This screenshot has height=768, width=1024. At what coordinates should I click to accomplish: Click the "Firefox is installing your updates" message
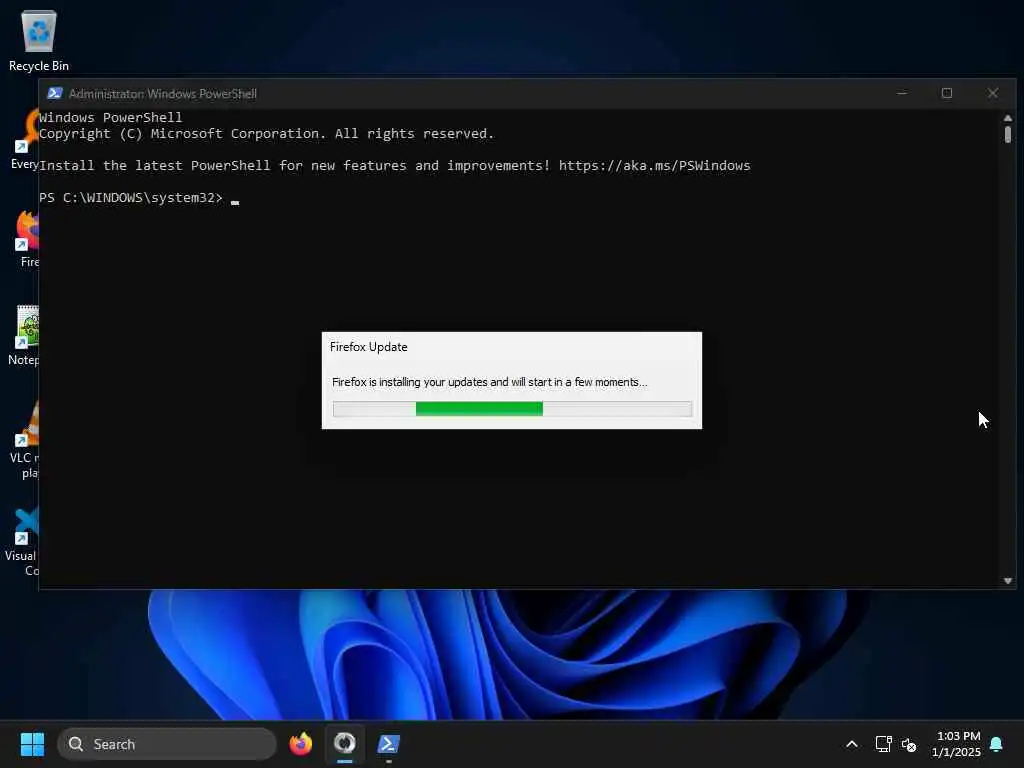(489, 382)
